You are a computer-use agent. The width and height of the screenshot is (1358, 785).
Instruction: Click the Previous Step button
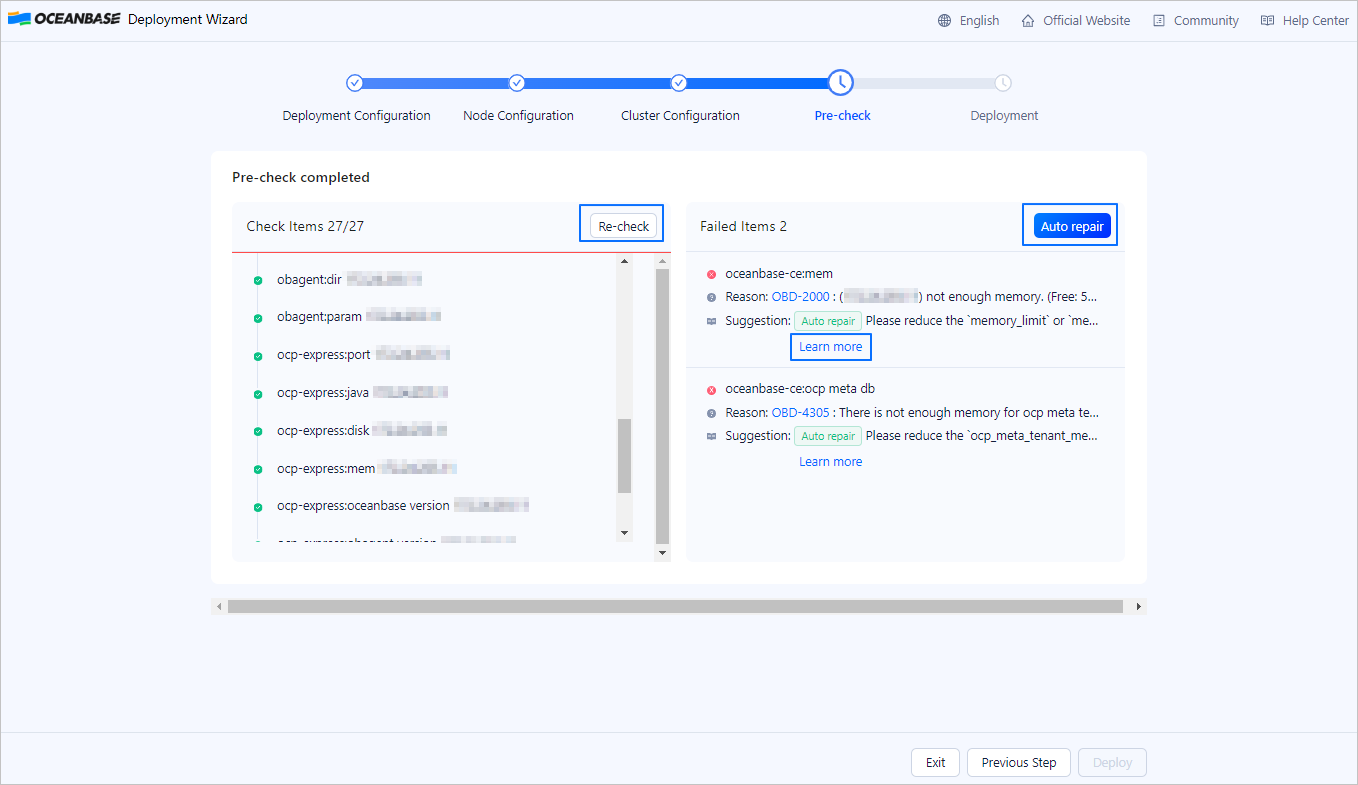1018,762
